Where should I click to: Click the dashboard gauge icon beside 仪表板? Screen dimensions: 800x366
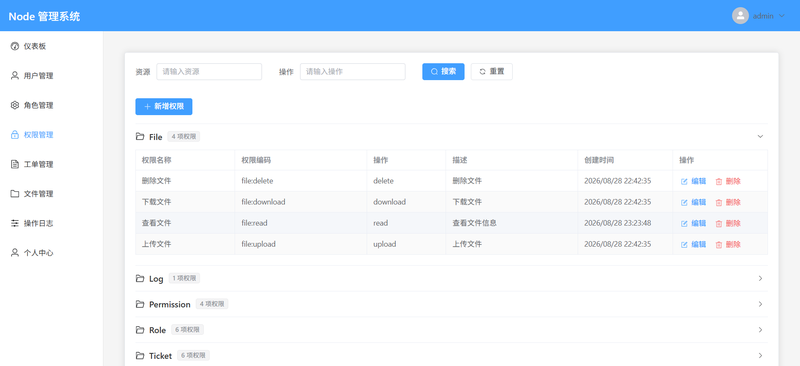coord(15,46)
